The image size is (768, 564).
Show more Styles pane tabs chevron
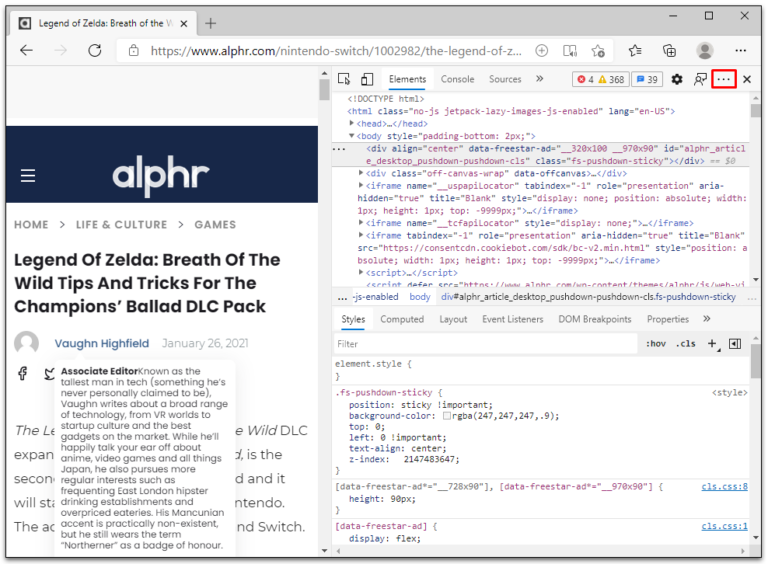[x=706, y=319]
